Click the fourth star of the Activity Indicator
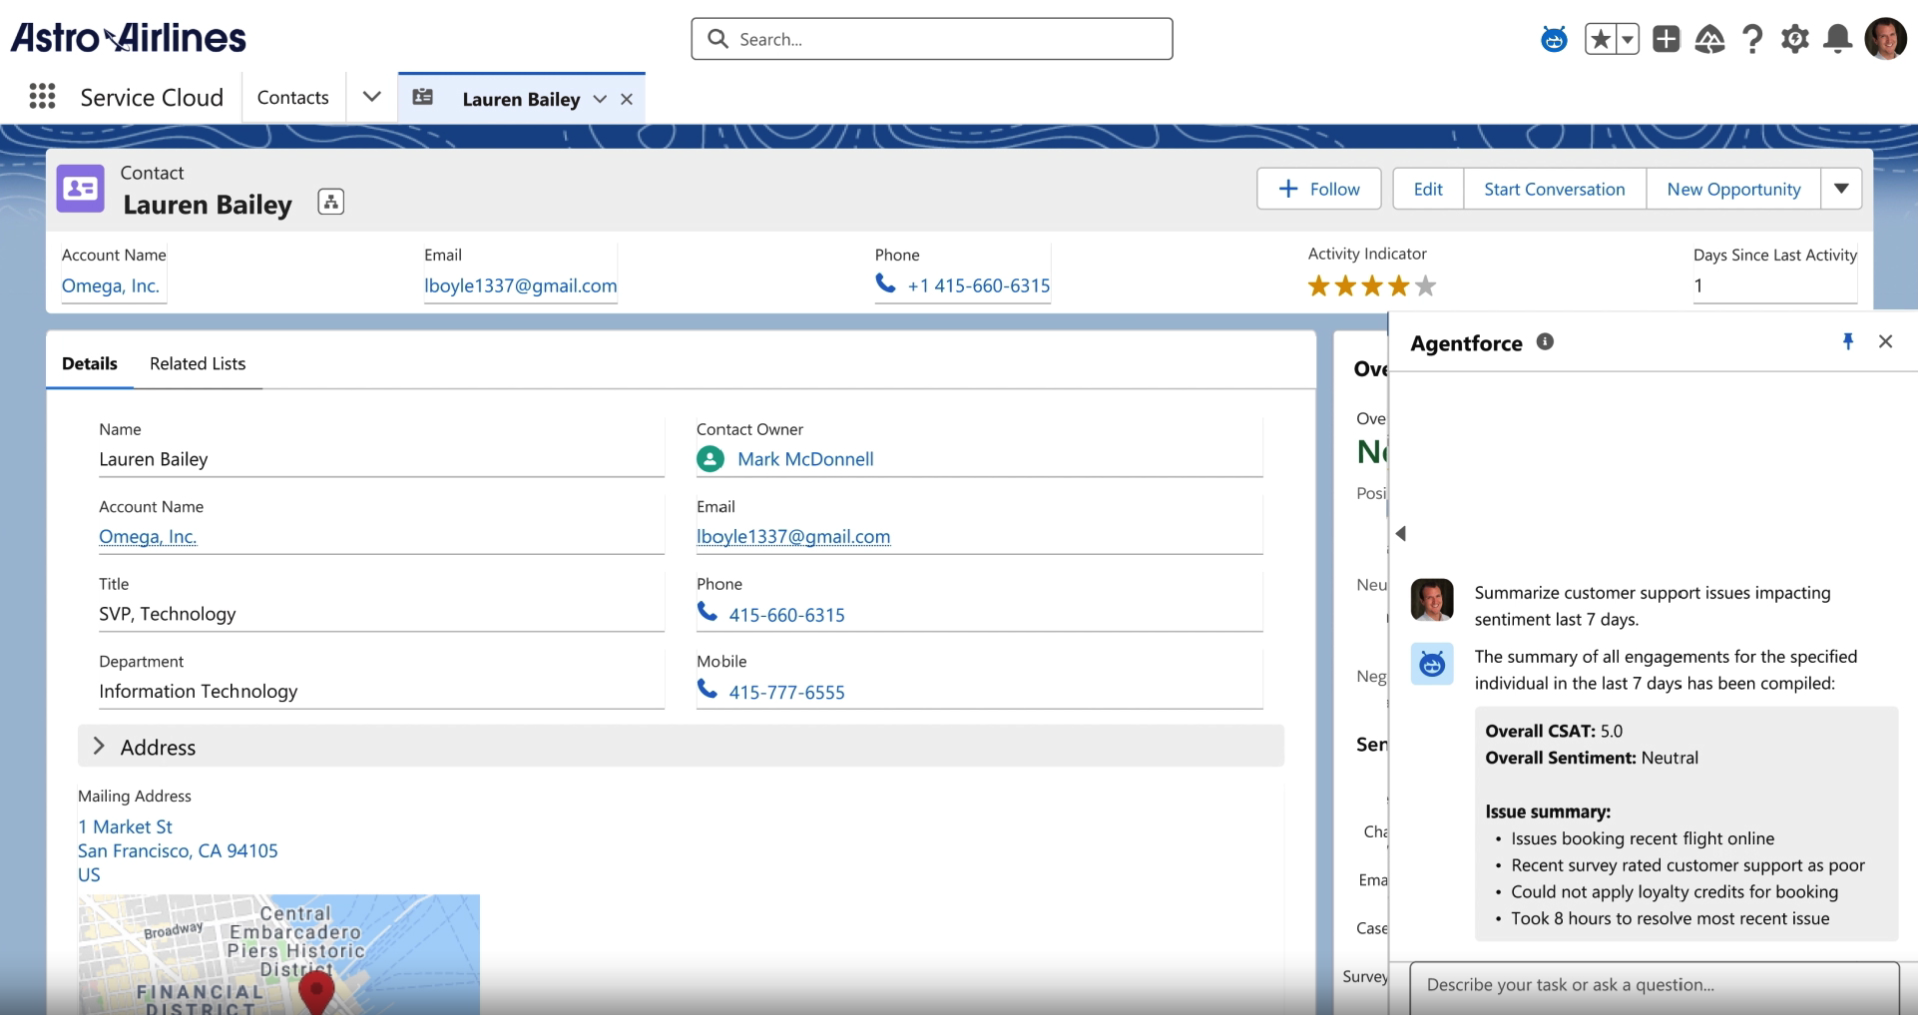The width and height of the screenshot is (1918, 1015). (x=1399, y=286)
